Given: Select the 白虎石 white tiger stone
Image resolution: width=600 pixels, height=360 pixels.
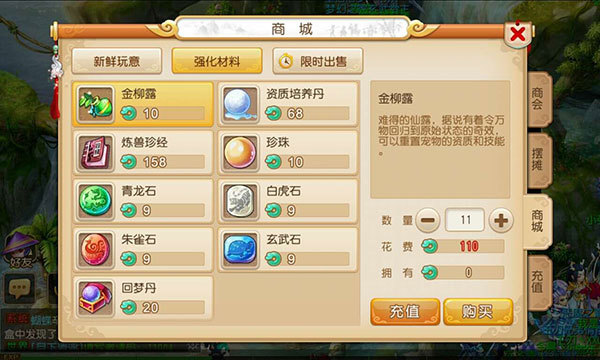Looking at the screenshot, I should pyautogui.click(x=240, y=201).
